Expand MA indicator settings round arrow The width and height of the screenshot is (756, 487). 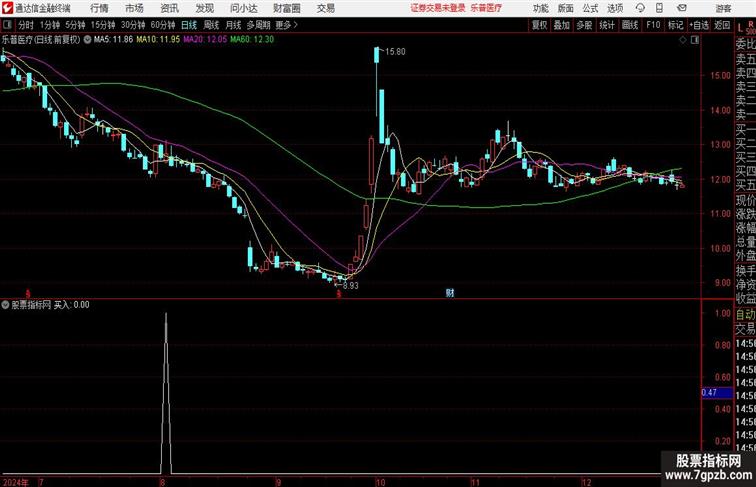[x=87, y=40]
